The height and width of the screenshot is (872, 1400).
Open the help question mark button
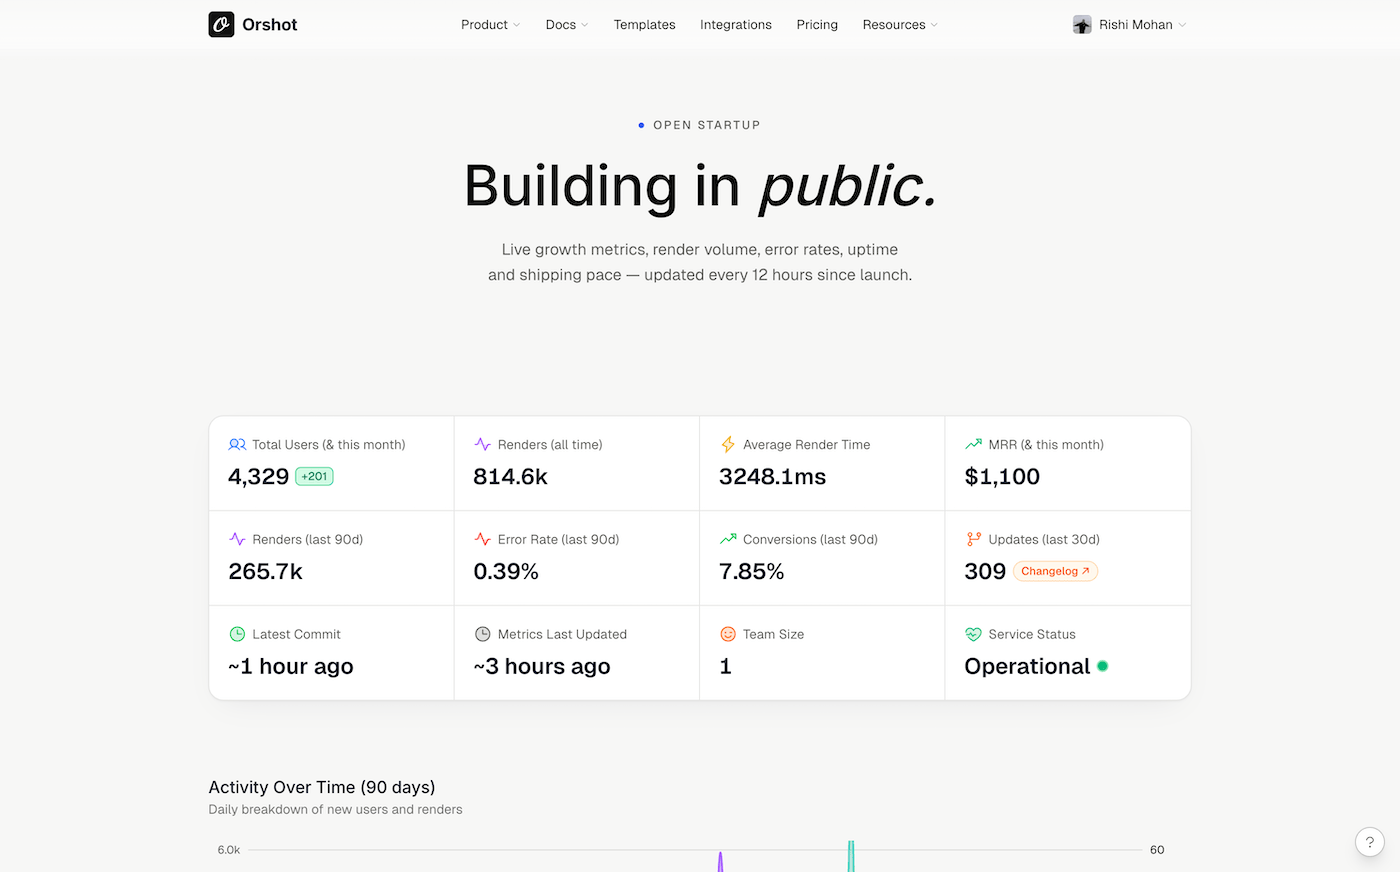1369,842
